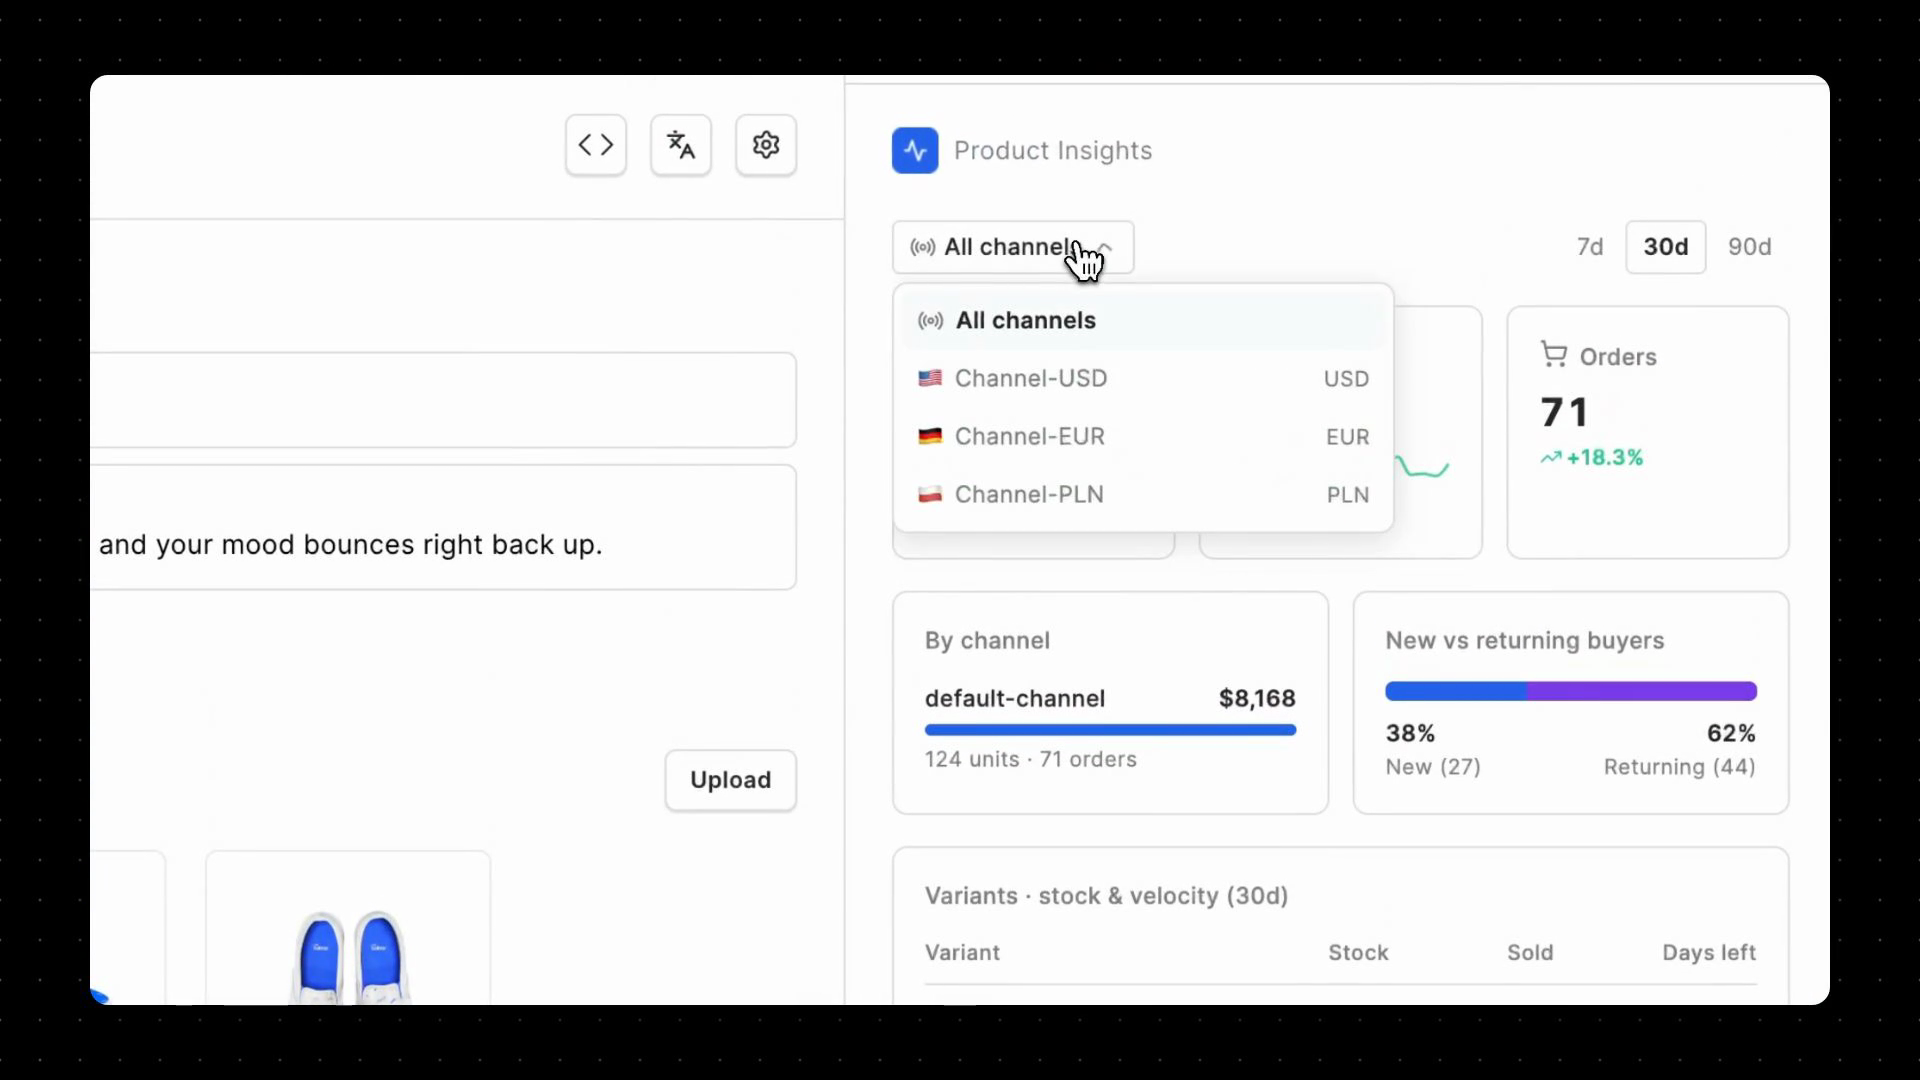The height and width of the screenshot is (1080, 1920).
Task: Click the By channel card title
Action: click(987, 641)
